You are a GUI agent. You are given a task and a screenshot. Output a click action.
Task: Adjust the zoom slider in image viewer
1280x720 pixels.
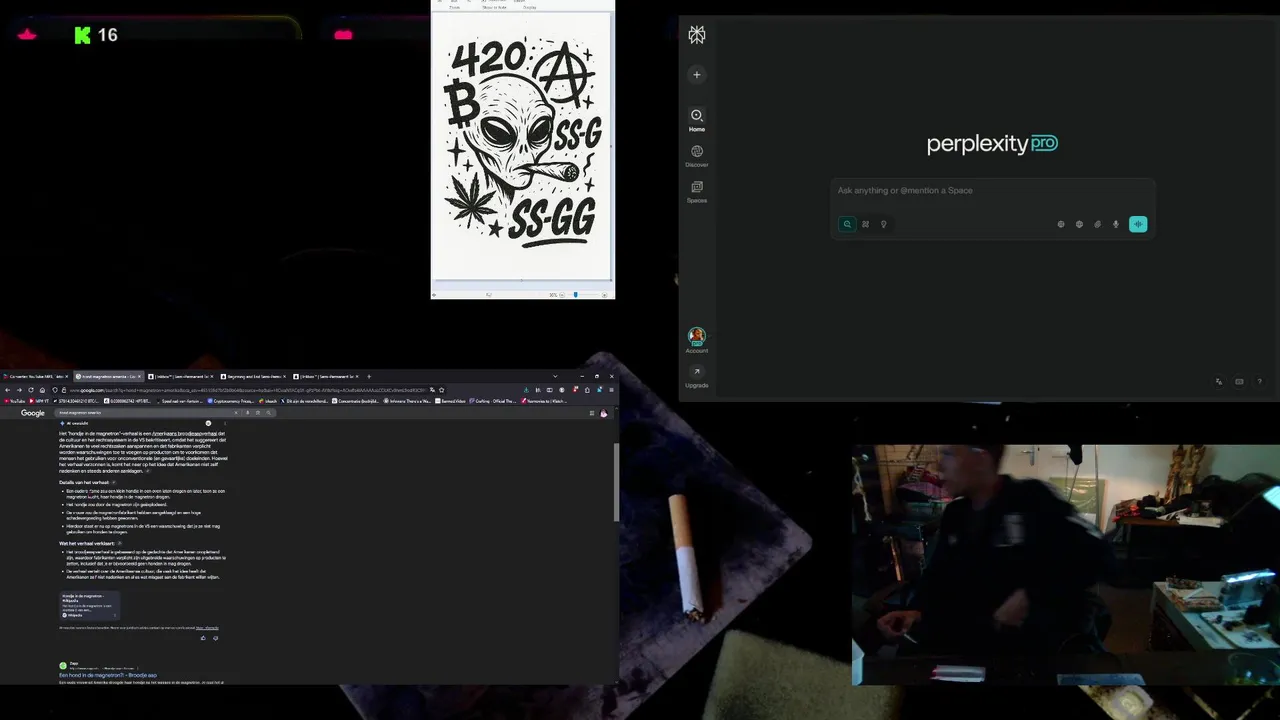(x=576, y=295)
